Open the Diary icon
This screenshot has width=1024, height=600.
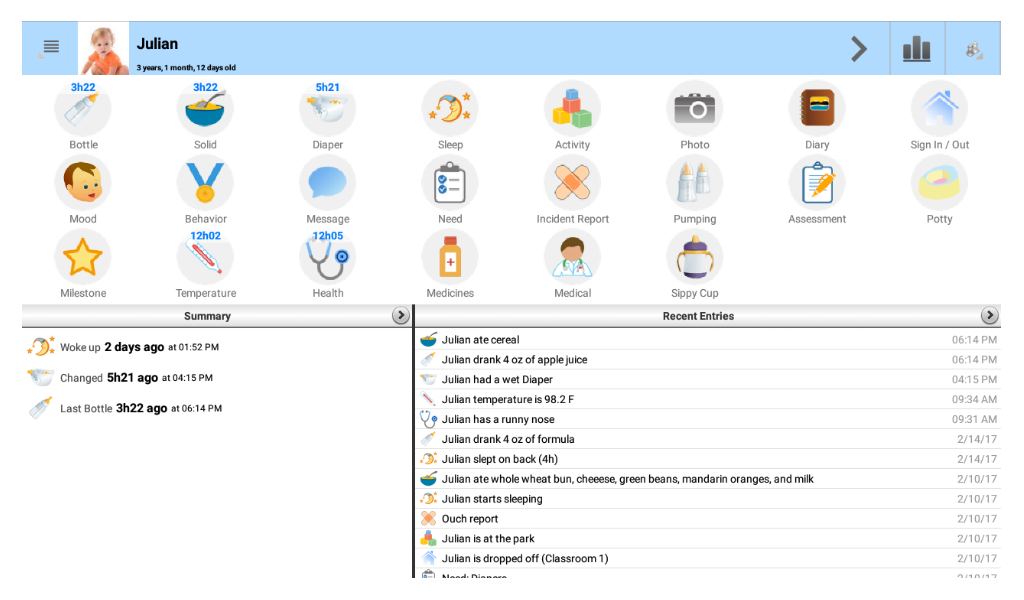click(817, 110)
